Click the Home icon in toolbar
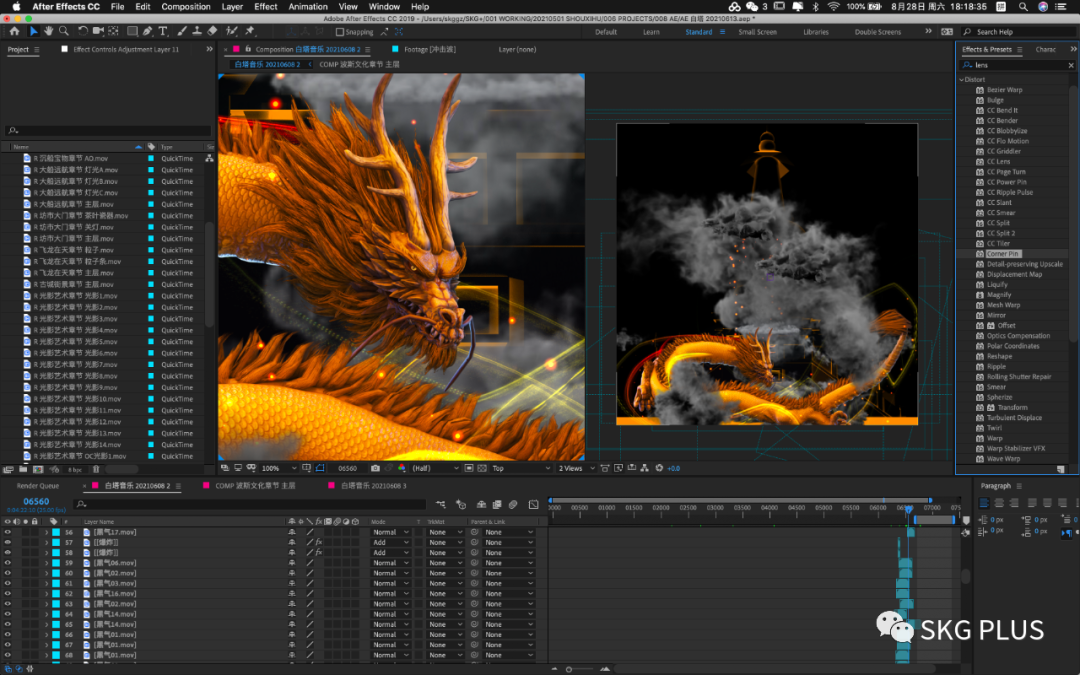This screenshot has width=1080, height=675. pyautogui.click(x=15, y=31)
